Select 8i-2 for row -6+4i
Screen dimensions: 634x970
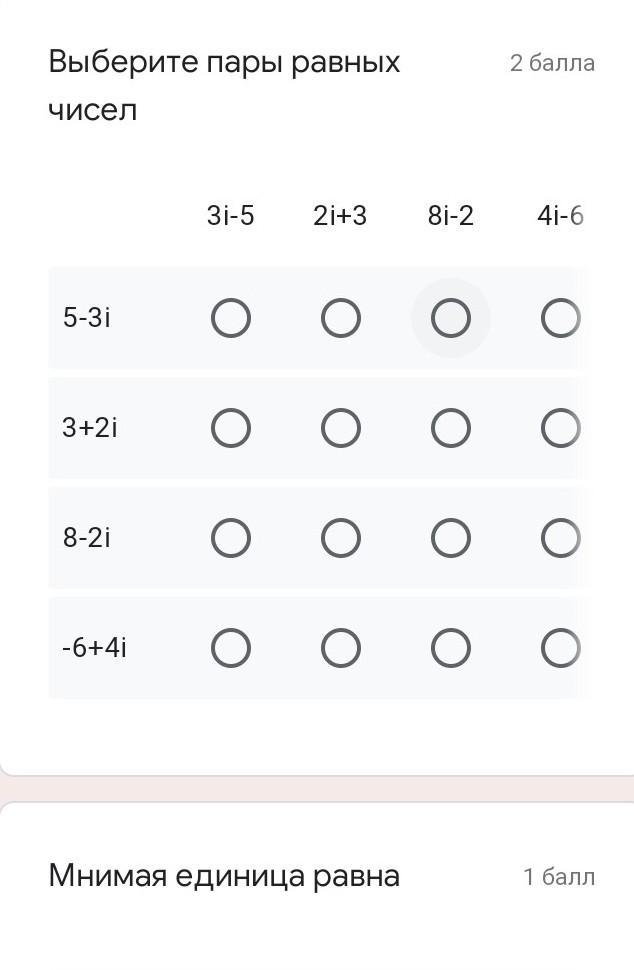pyautogui.click(x=451, y=649)
